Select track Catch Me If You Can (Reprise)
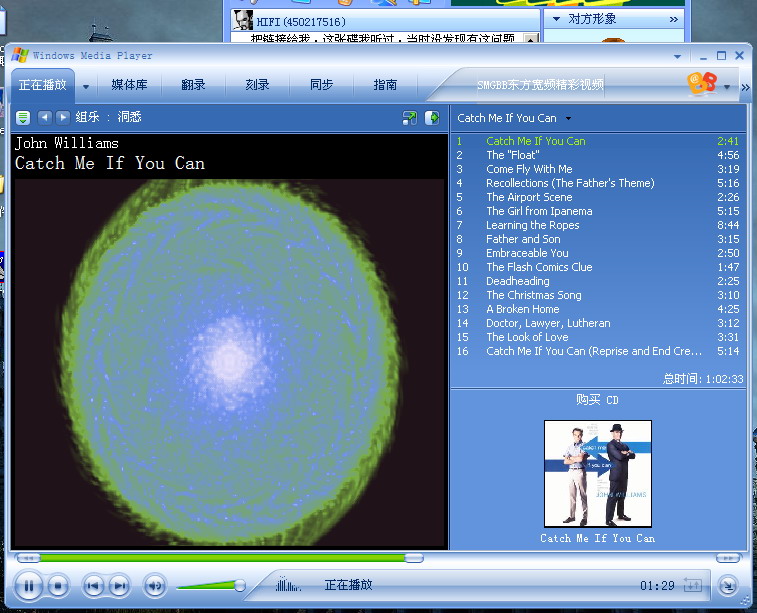 (598, 351)
